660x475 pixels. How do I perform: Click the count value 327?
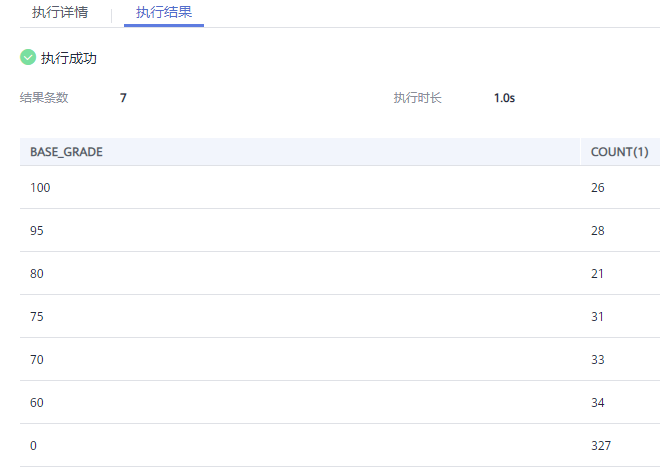point(601,446)
